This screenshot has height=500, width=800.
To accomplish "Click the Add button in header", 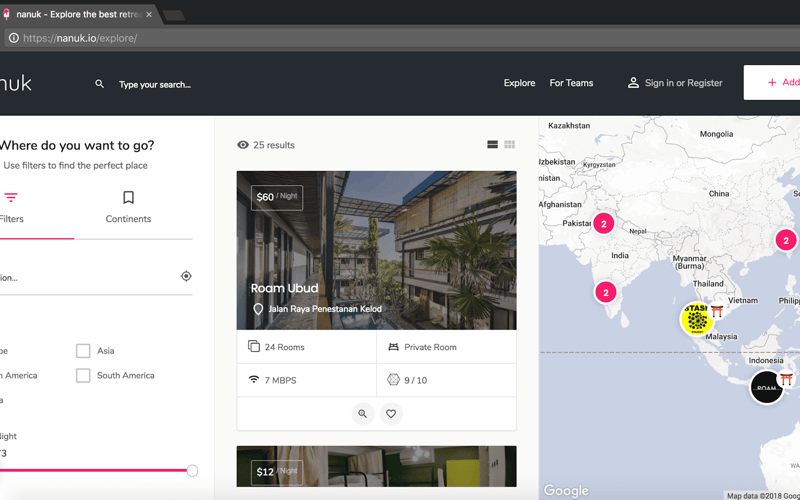I will point(772,82).
